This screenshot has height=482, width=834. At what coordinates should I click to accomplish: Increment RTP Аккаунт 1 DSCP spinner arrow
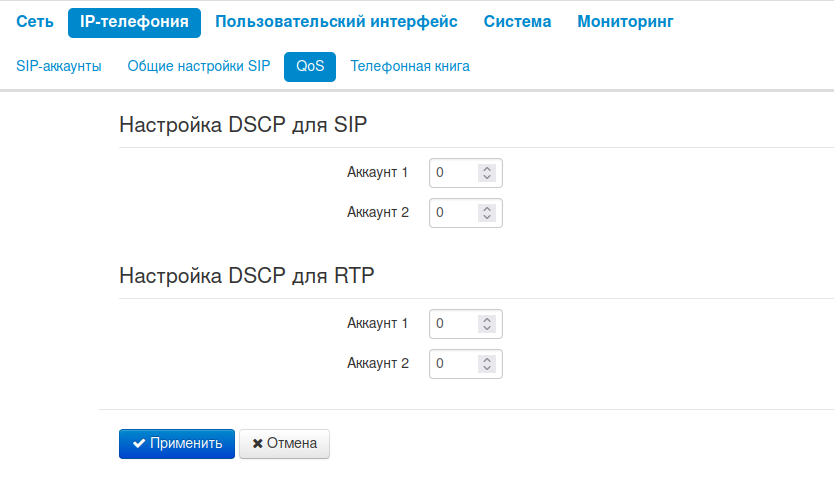tap(487, 320)
